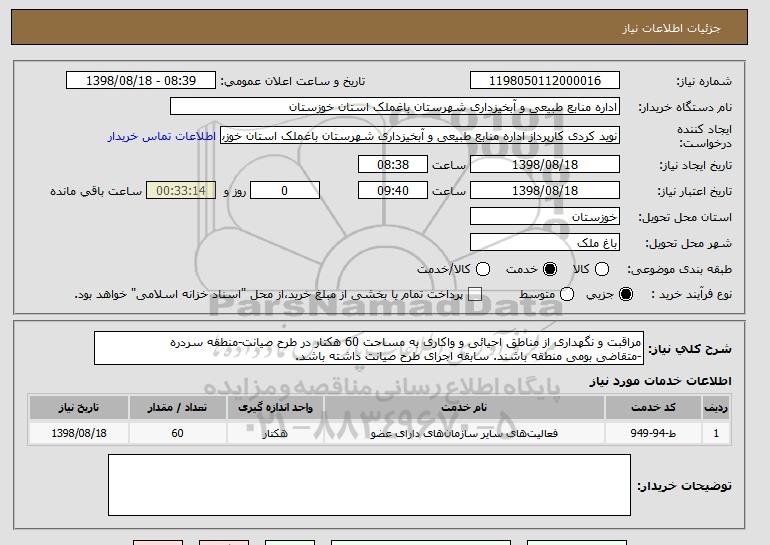770x545 pixels.
Task: Click the نام خدمت column header
Action: (464, 408)
